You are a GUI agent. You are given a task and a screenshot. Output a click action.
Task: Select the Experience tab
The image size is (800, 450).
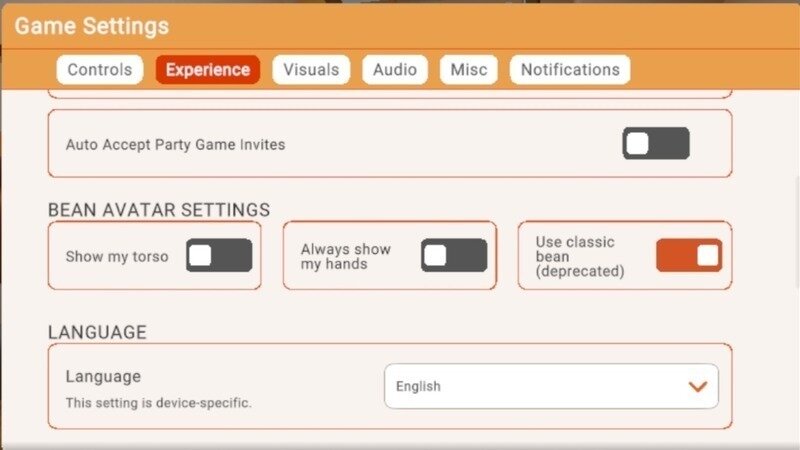click(208, 70)
